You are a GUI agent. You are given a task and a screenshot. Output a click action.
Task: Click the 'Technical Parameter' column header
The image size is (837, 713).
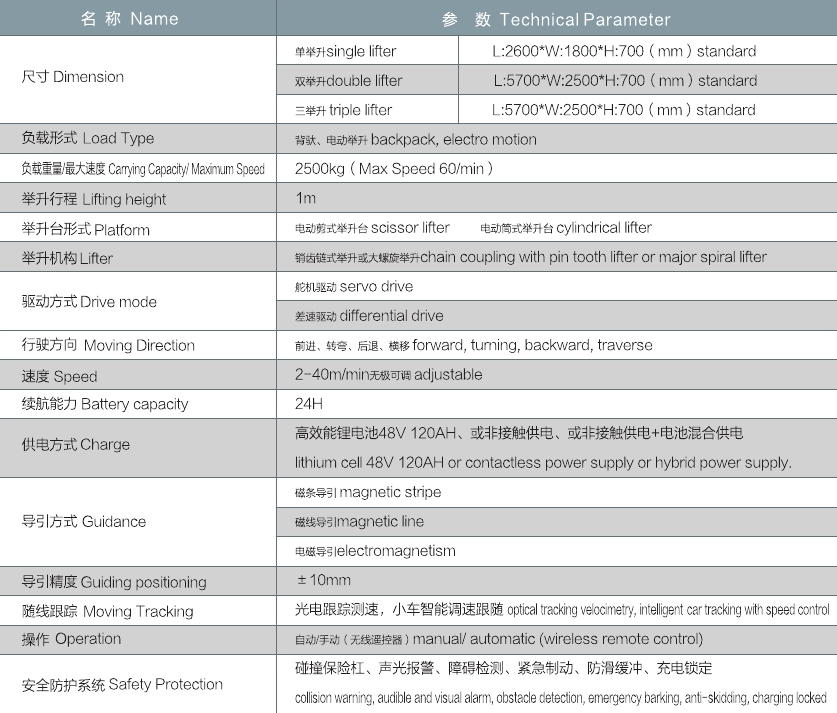(x=556, y=19)
